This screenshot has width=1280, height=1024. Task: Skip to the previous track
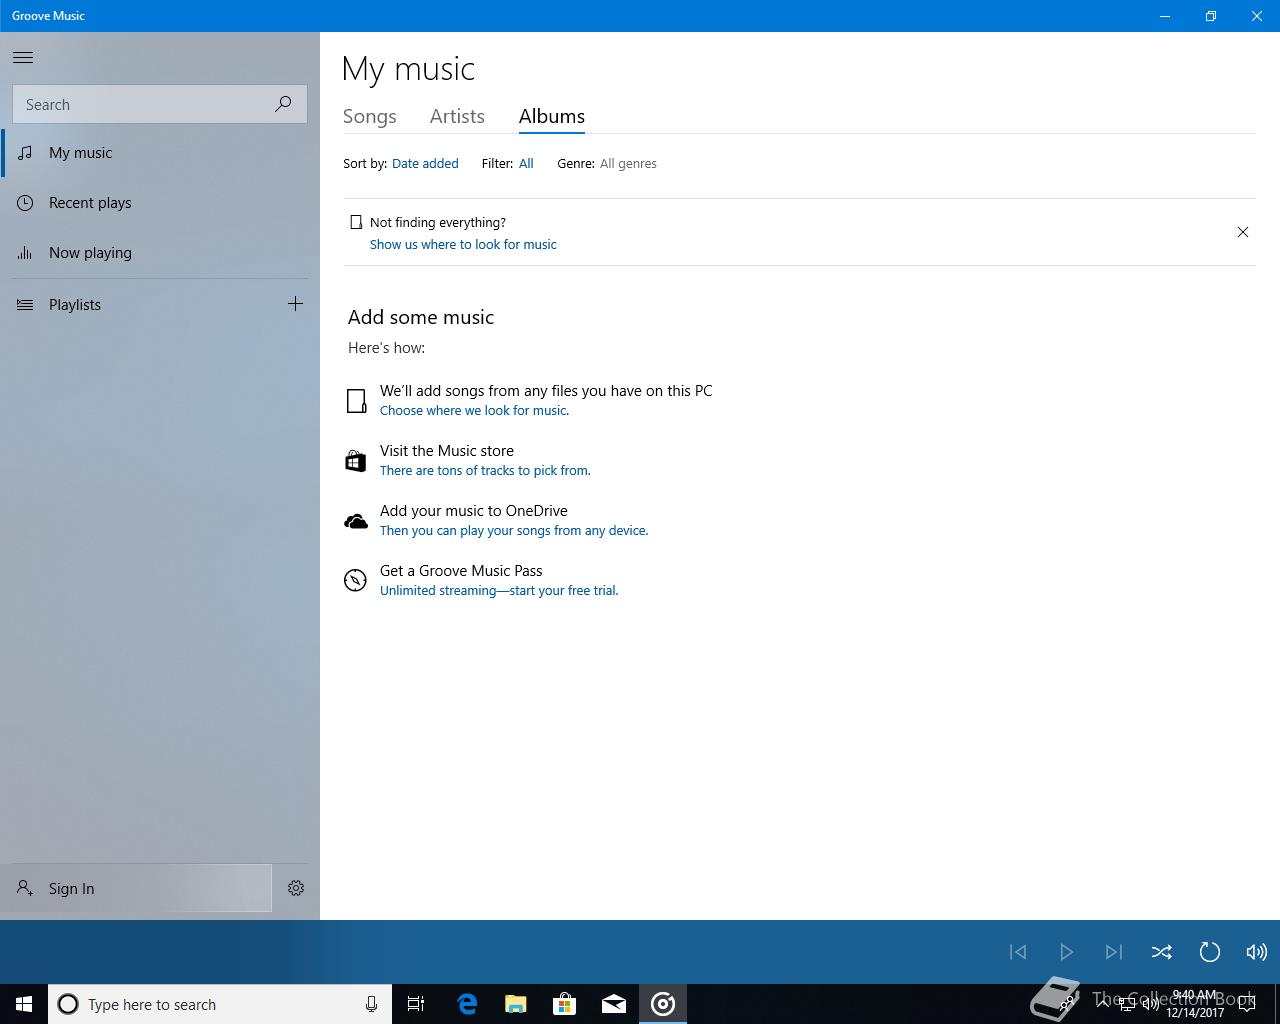pos(1018,952)
